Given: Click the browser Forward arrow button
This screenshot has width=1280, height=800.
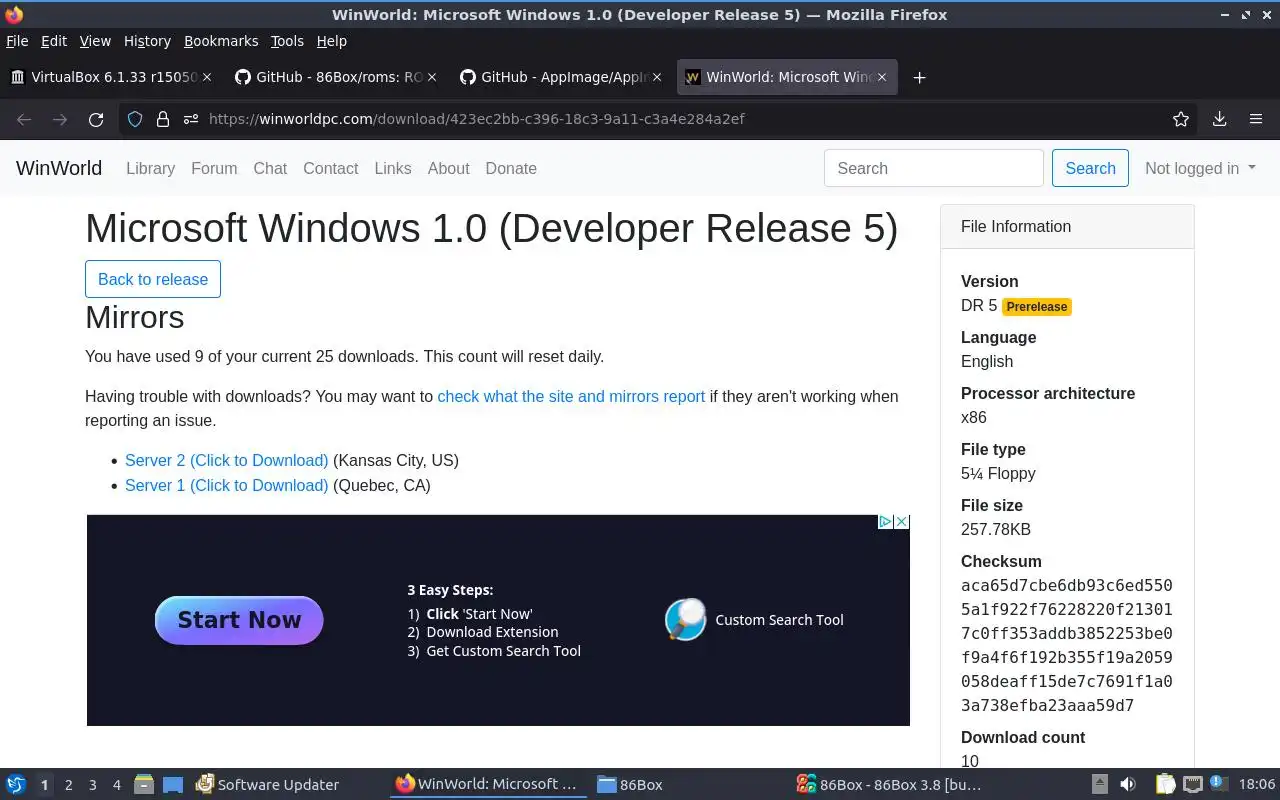Looking at the screenshot, I should (x=60, y=119).
